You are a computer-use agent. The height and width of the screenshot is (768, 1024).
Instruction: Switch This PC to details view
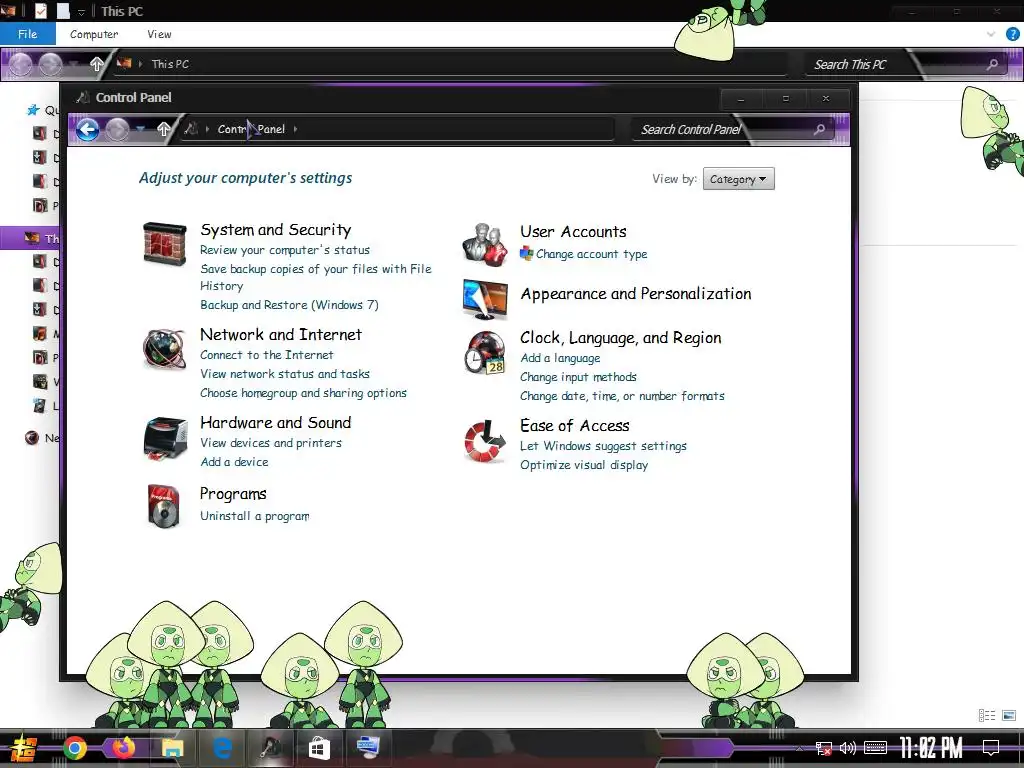[987, 716]
